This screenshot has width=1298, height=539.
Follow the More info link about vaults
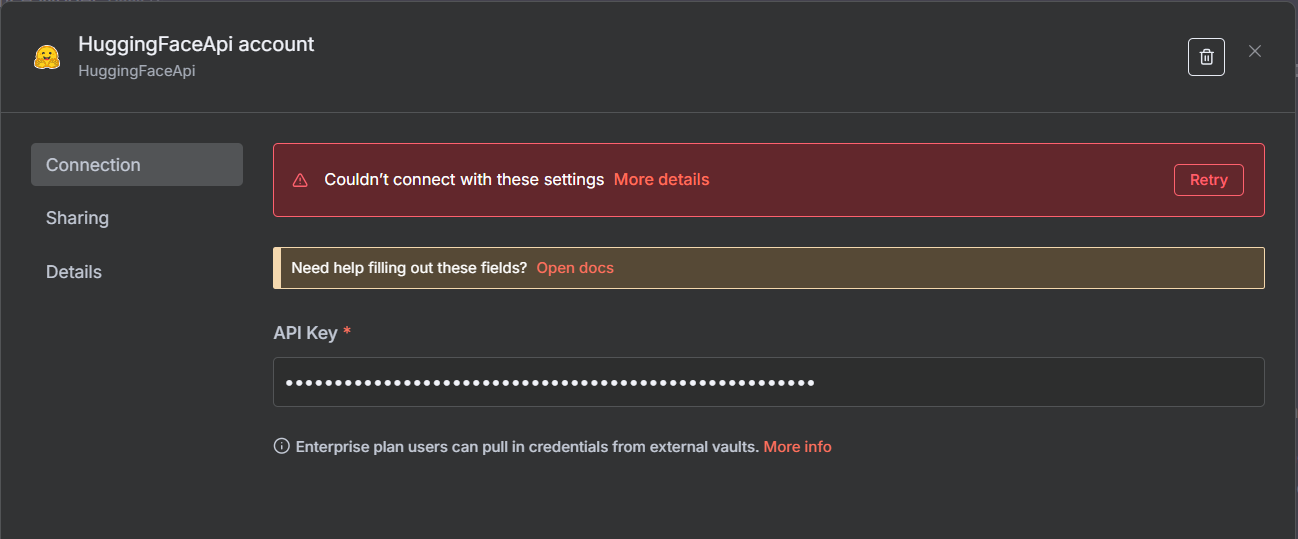(x=797, y=447)
